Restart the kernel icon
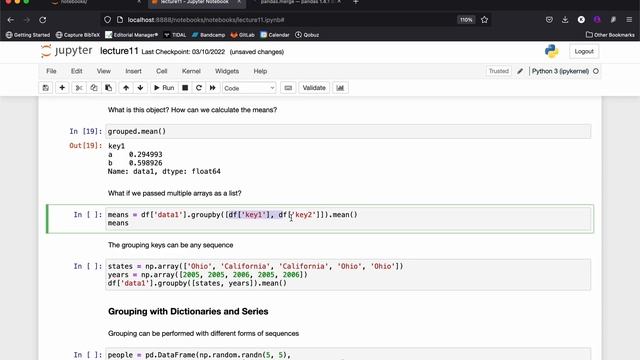The width and height of the screenshot is (640, 360). pyautogui.click(x=199, y=88)
